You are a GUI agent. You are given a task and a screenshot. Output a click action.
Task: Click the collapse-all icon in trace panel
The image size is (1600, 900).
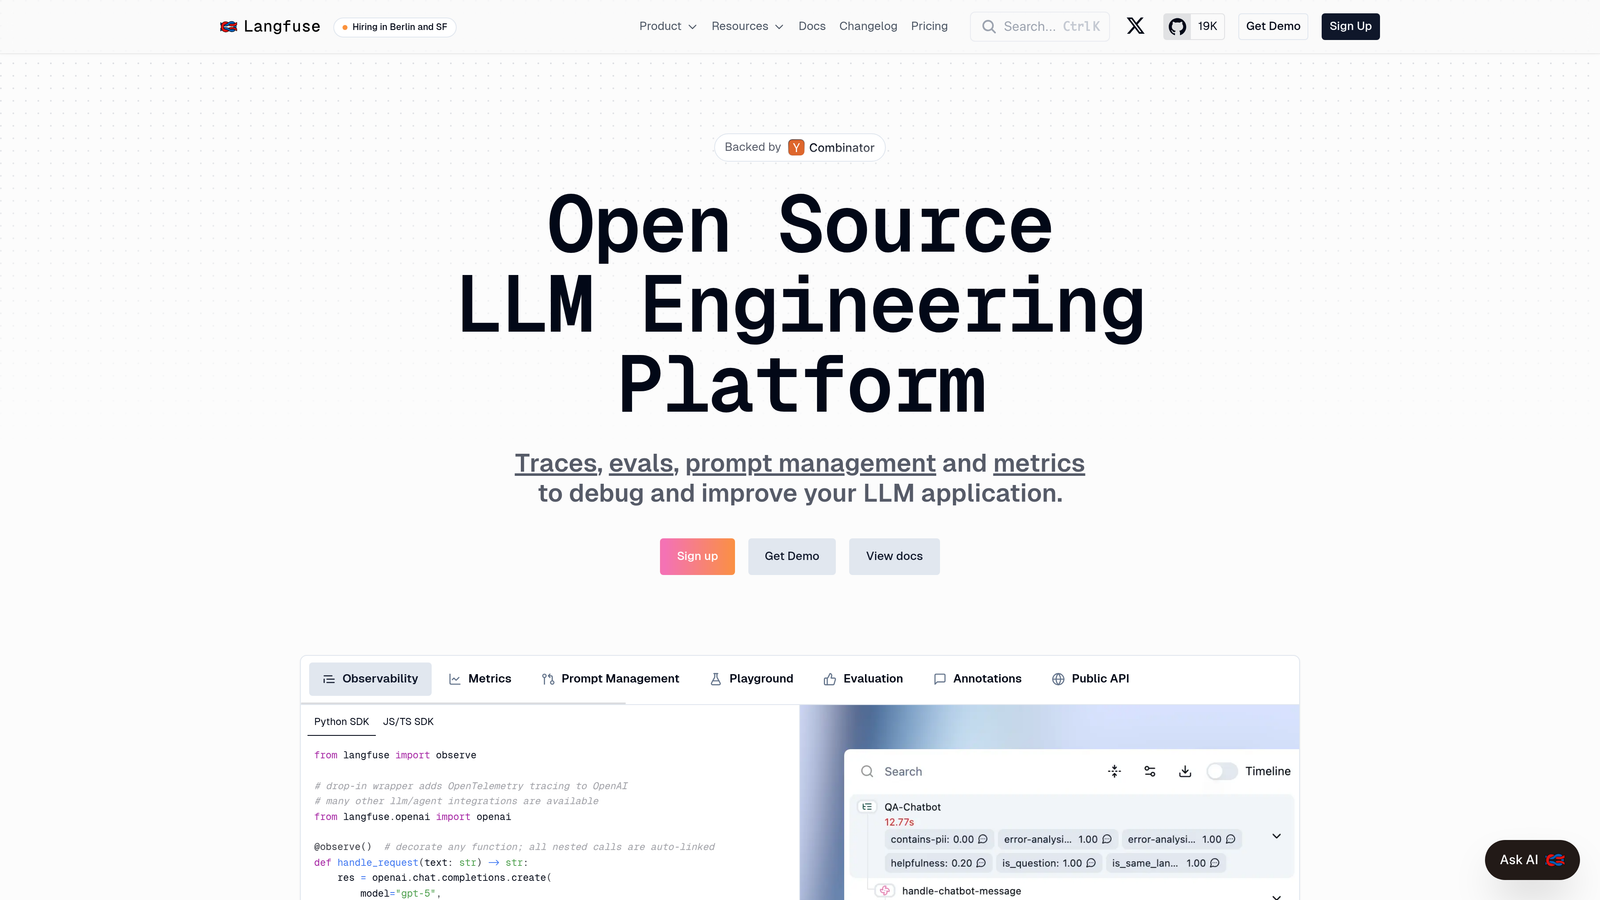1114,771
